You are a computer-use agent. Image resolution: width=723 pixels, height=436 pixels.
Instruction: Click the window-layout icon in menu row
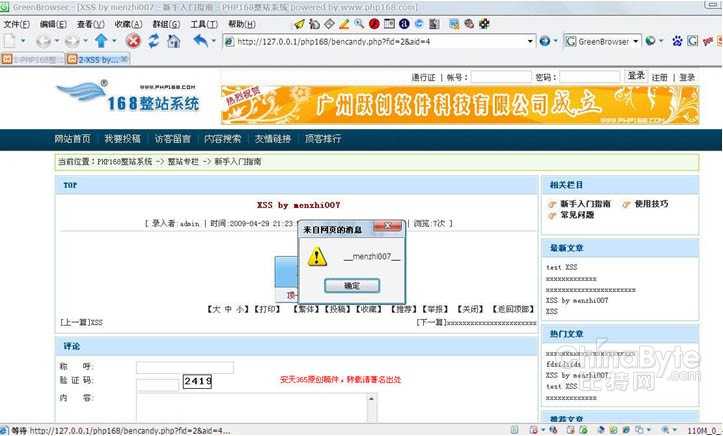(x=389, y=24)
